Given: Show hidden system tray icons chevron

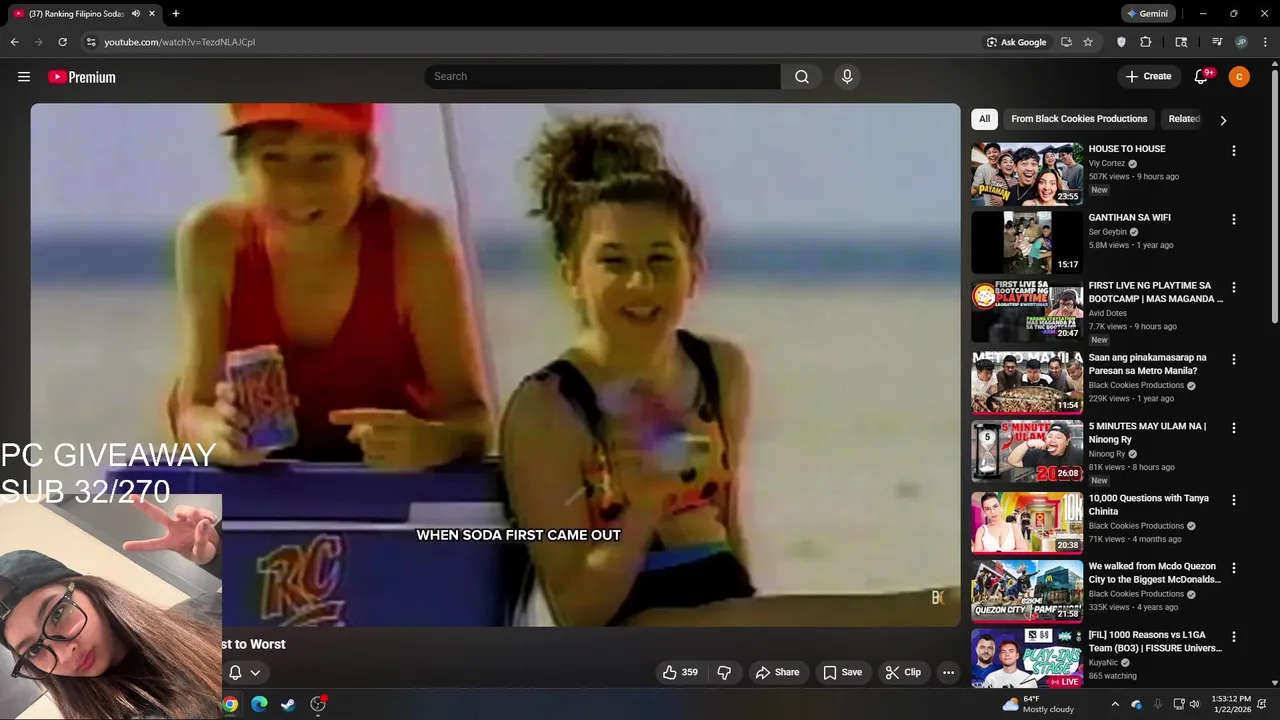Looking at the screenshot, I should [1115, 704].
